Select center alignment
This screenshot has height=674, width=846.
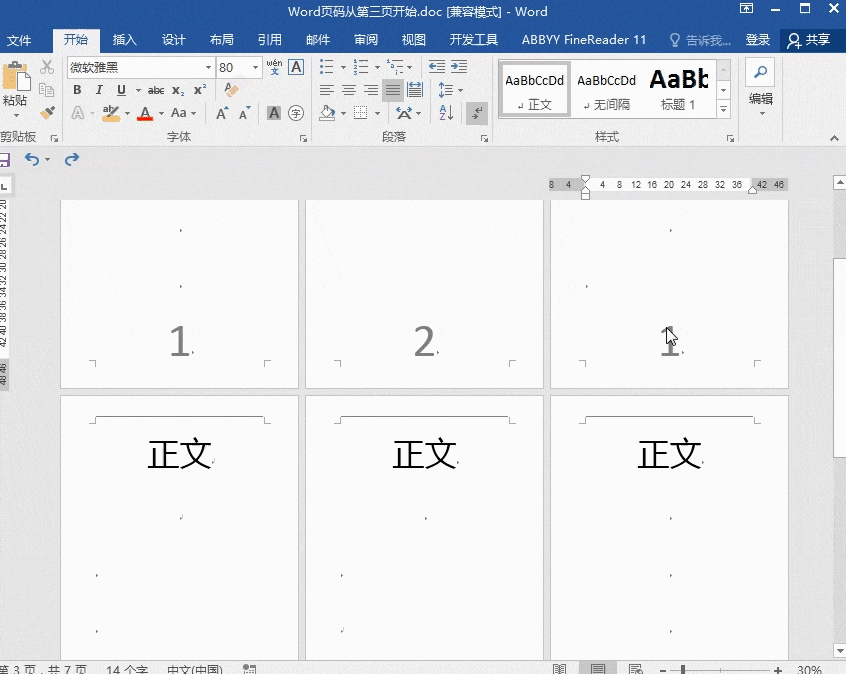(x=349, y=90)
